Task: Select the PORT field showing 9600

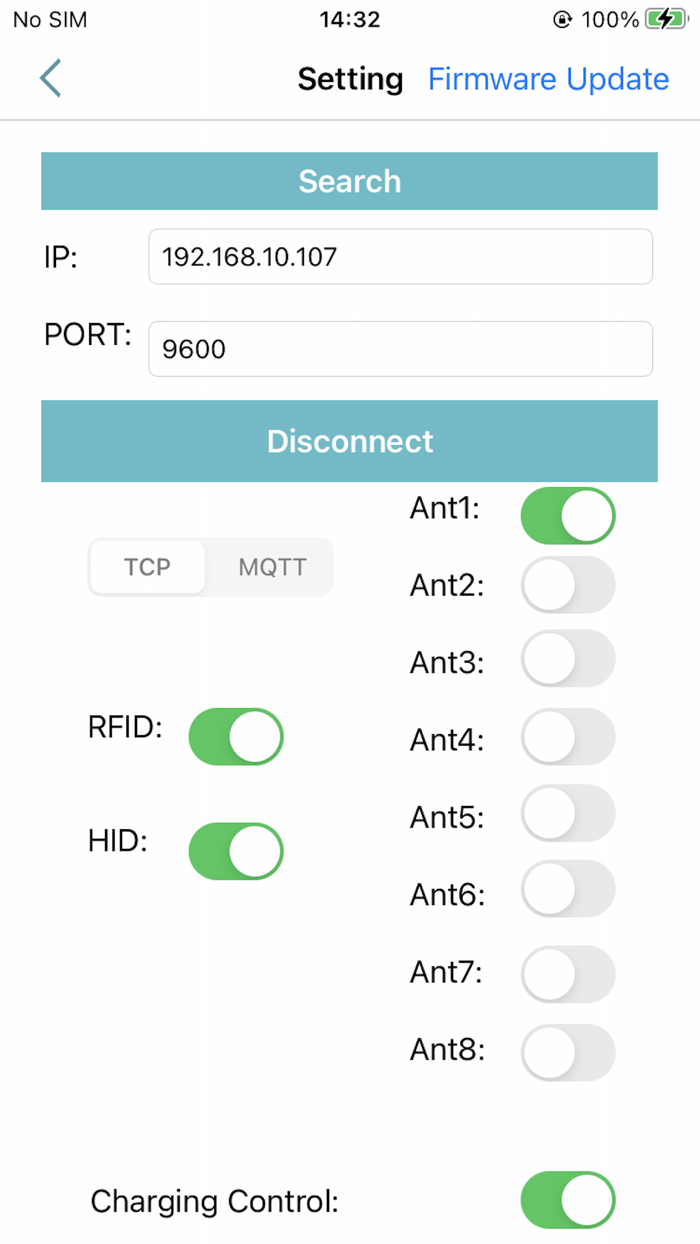Action: (400, 348)
